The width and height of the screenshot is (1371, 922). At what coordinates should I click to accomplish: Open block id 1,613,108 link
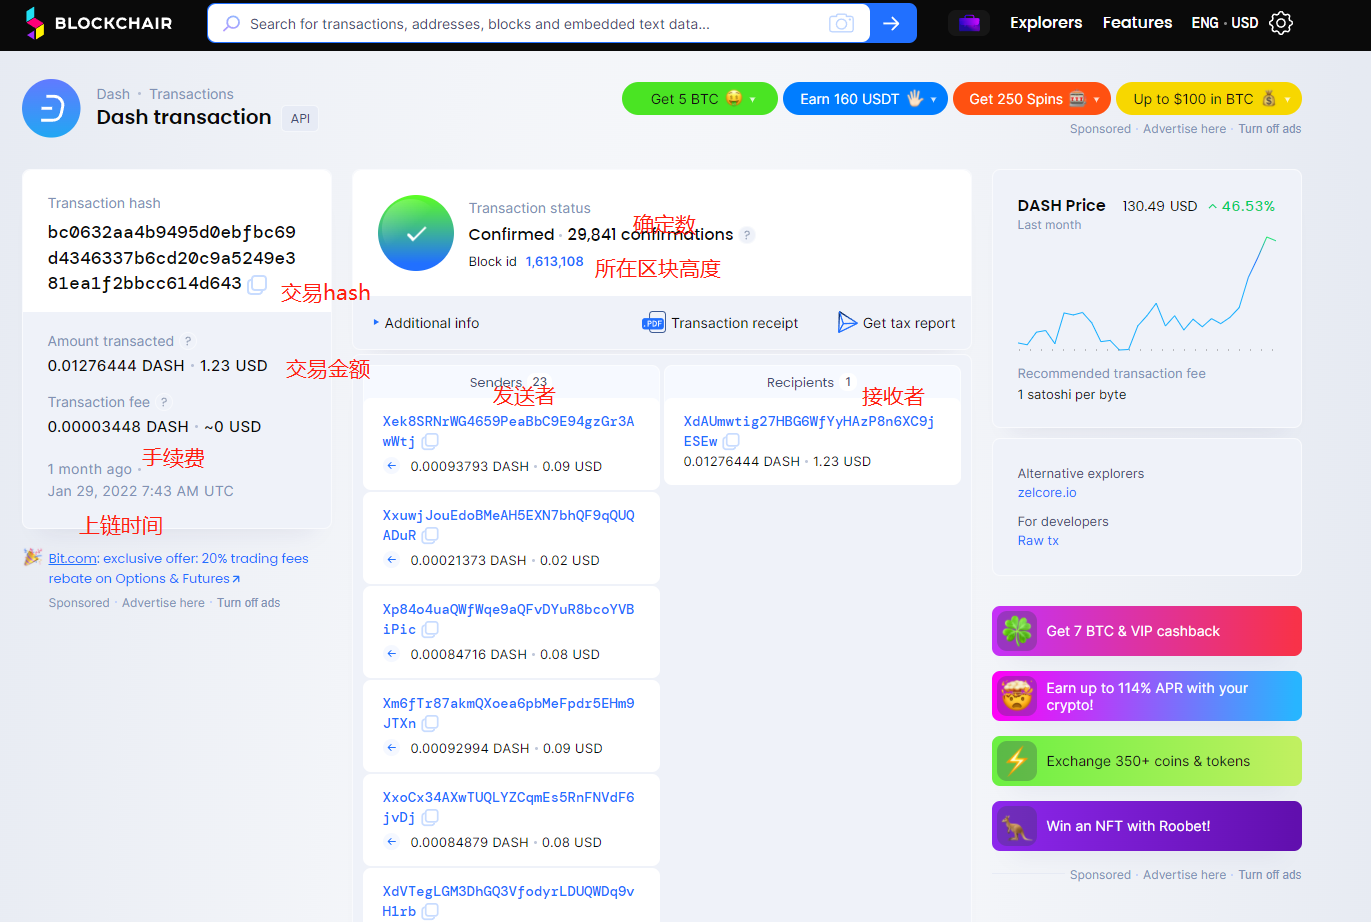(554, 261)
